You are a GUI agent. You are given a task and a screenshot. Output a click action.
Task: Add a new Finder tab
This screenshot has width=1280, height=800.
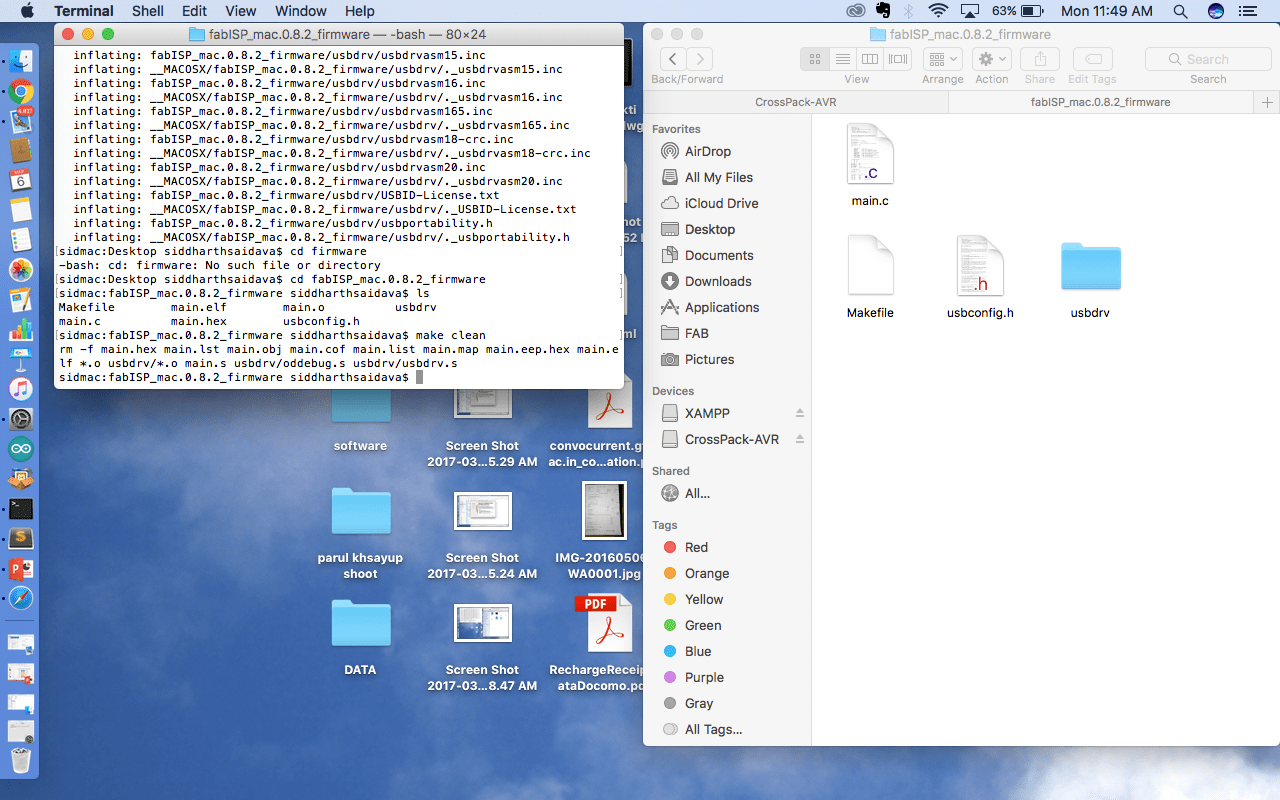click(1268, 102)
